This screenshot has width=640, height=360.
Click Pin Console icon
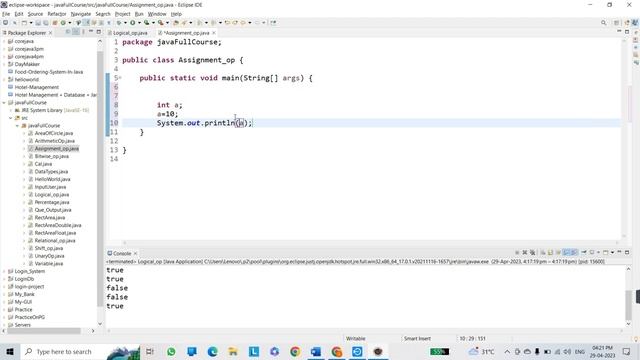(x=584, y=253)
